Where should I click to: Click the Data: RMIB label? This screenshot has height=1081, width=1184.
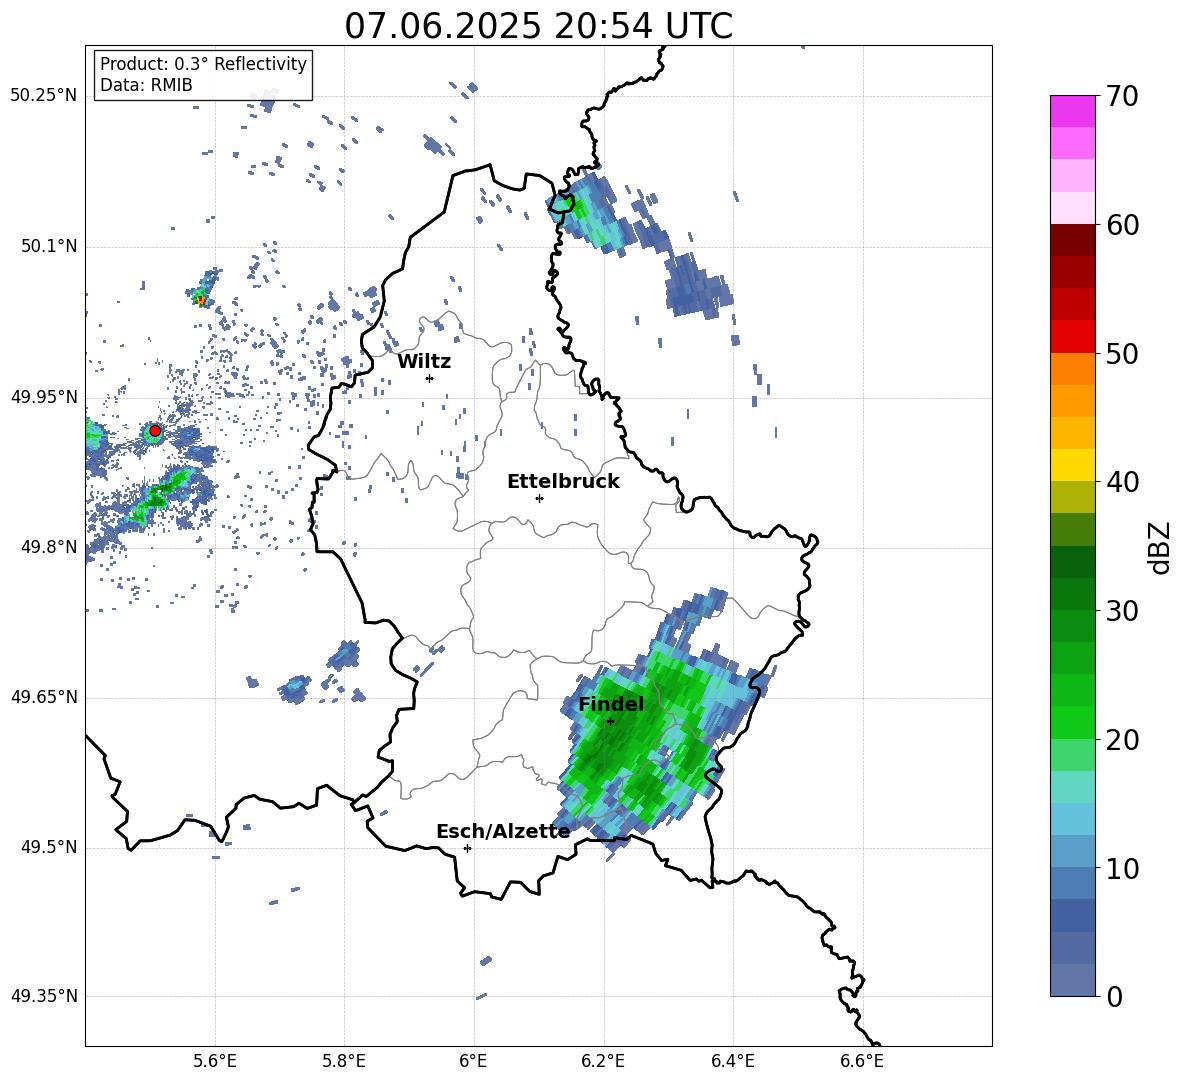tap(146, 85)
